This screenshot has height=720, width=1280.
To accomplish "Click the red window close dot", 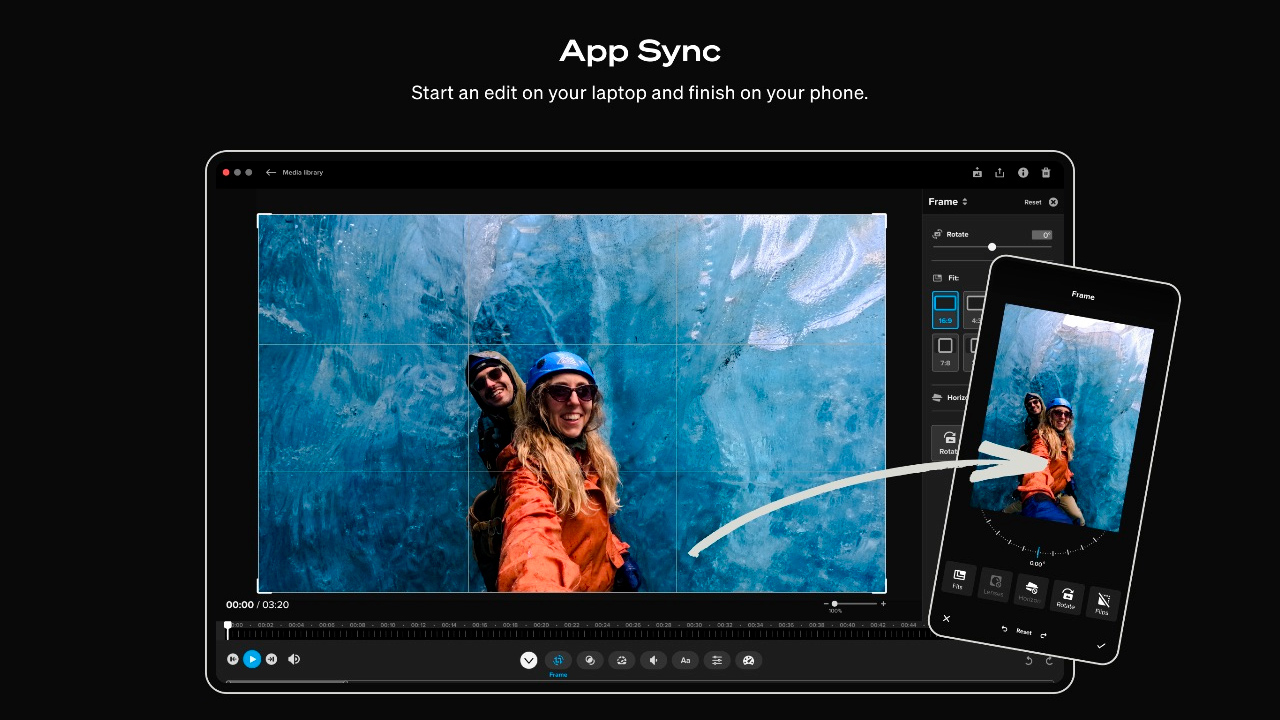I will [227, 172].
